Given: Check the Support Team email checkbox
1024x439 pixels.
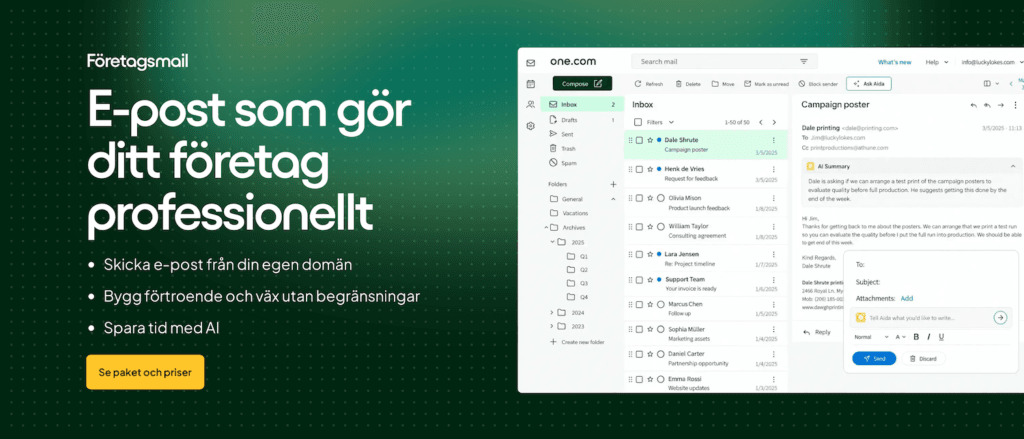Looking at the screenshot, I should coord(639,279).
